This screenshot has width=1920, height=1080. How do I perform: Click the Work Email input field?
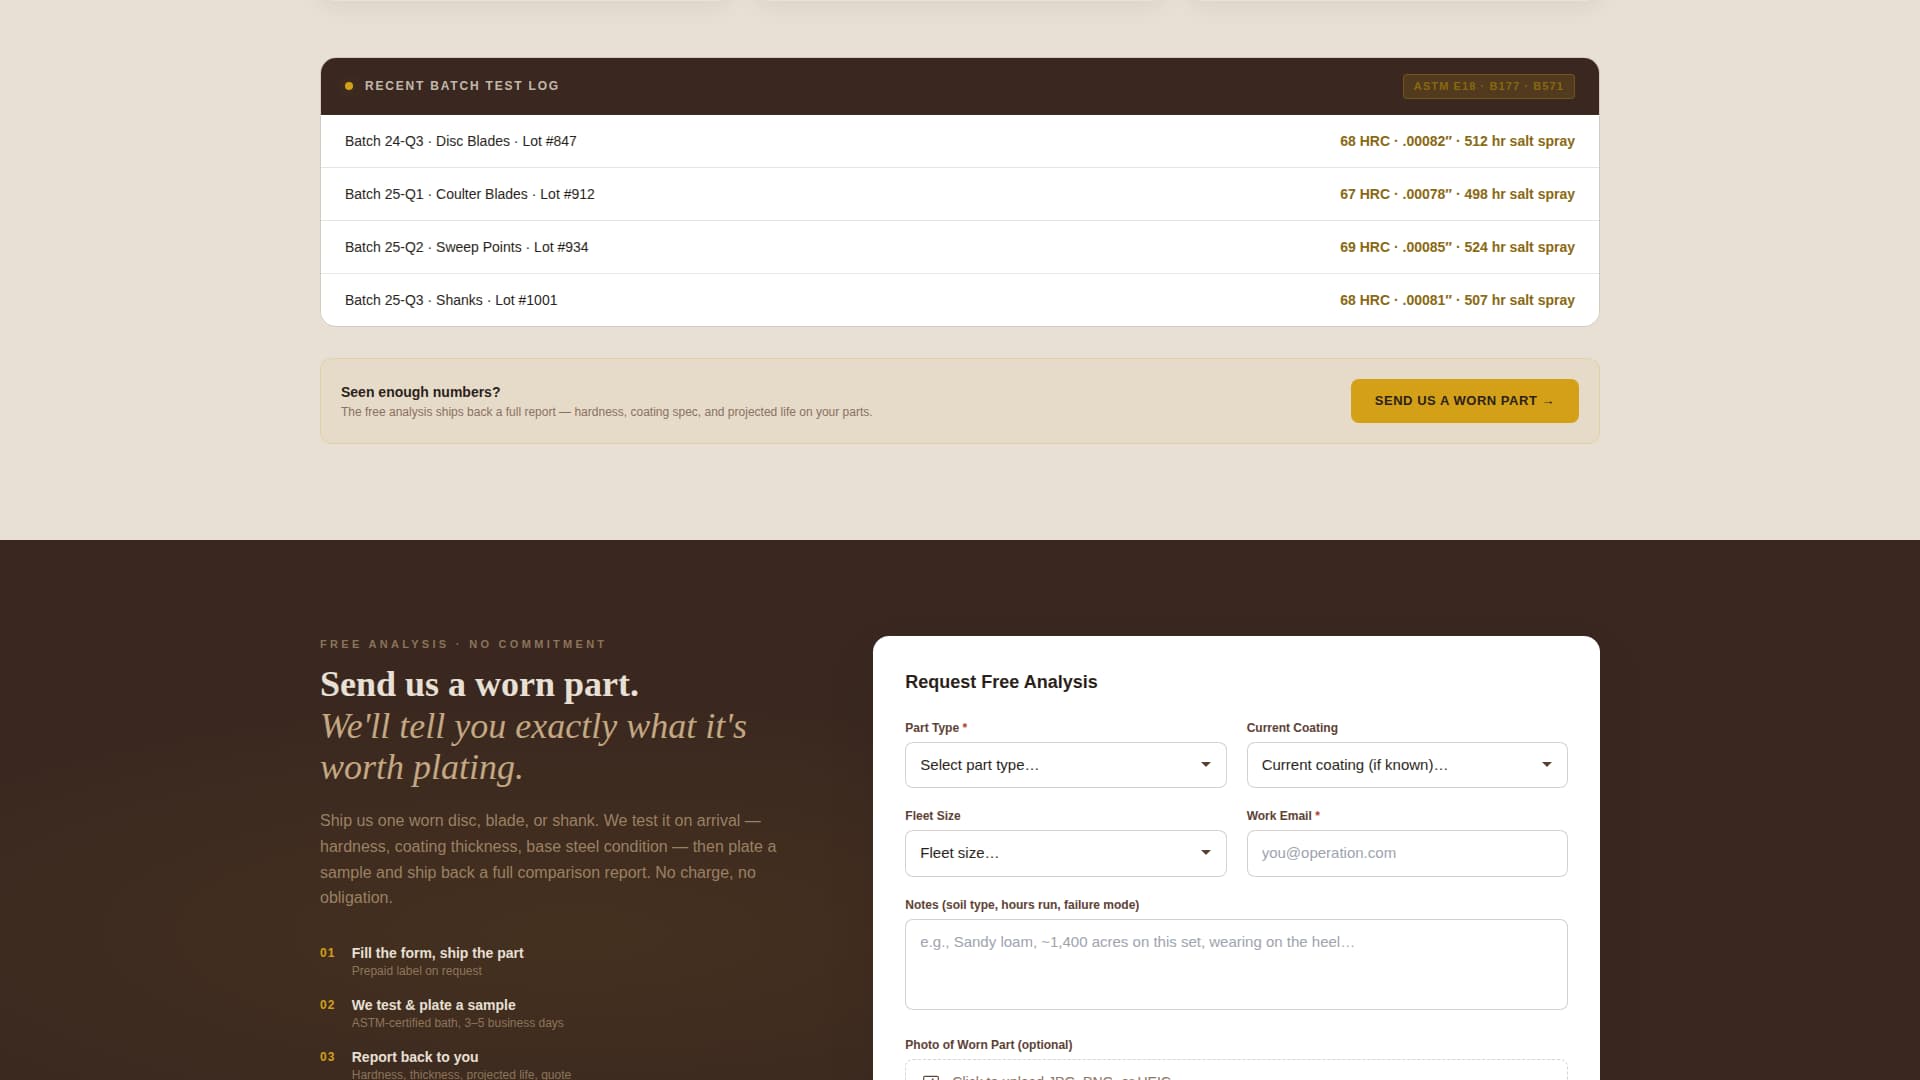(1406, 853)
